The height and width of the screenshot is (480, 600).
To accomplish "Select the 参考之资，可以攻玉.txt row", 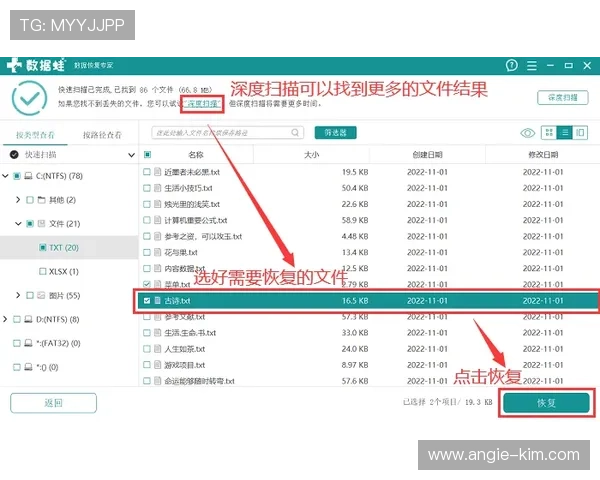I will 369,236.
